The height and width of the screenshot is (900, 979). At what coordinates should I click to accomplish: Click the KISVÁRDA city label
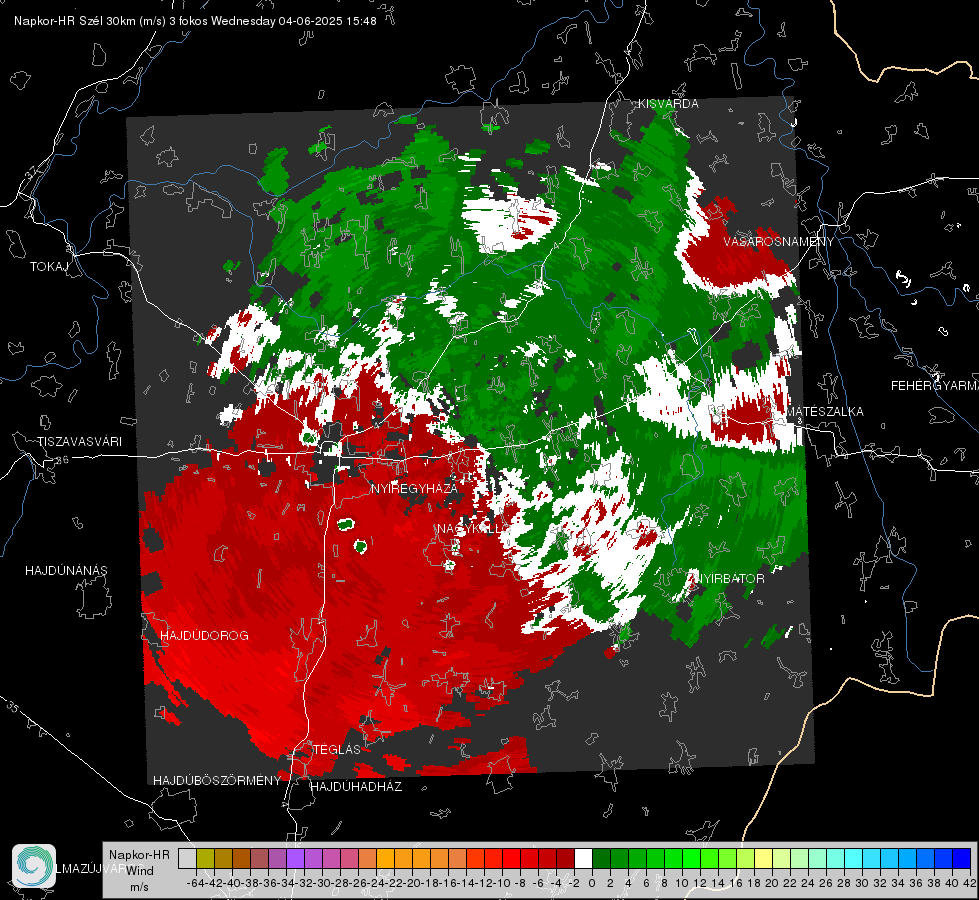668,104
